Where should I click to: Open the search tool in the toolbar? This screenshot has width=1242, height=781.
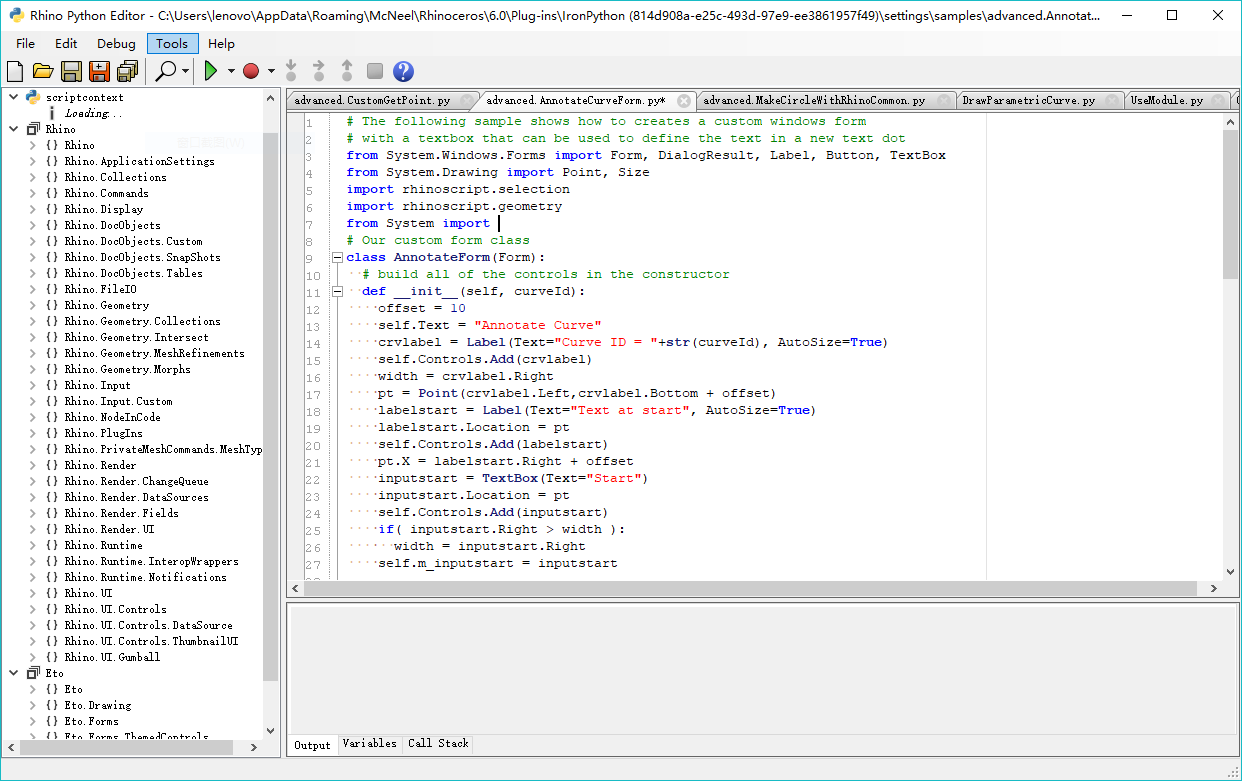click(x=168, y=71)
